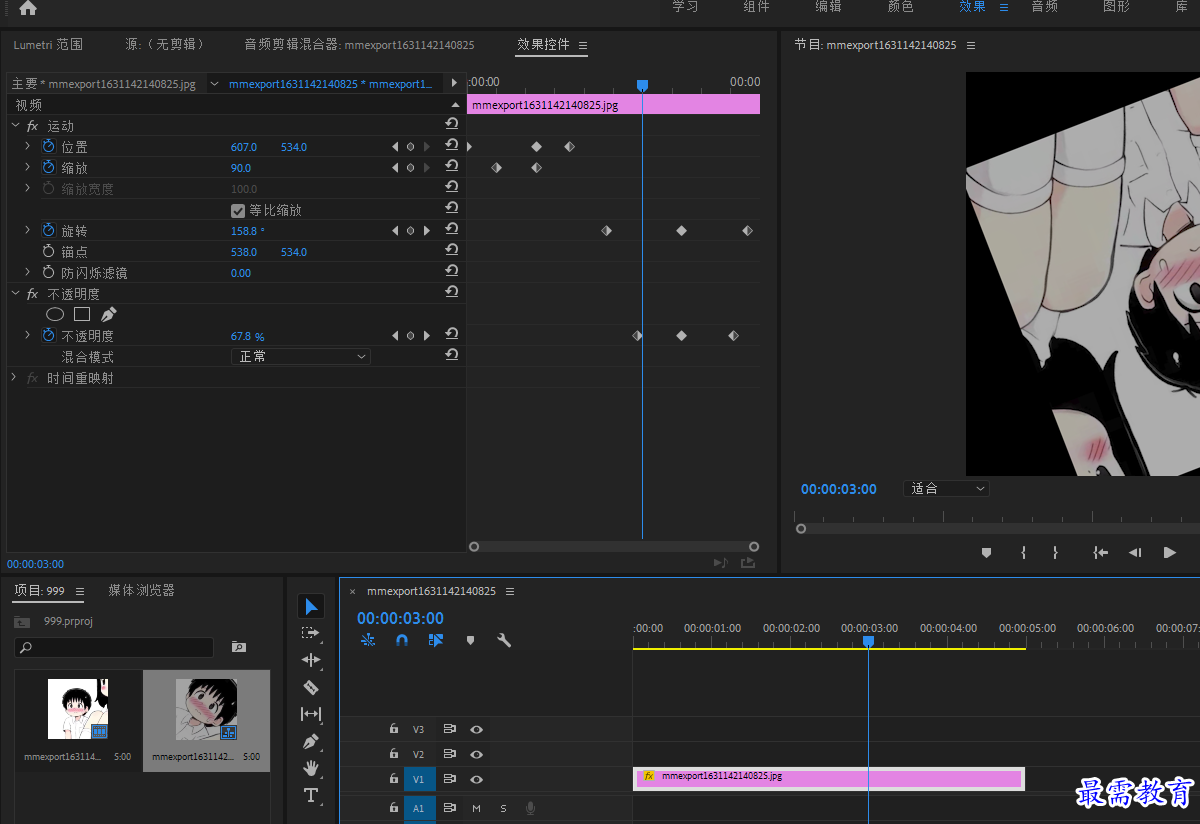Select the Hand tool
This screenshot has width=1200, height=824.
click(x=311, y=768)
